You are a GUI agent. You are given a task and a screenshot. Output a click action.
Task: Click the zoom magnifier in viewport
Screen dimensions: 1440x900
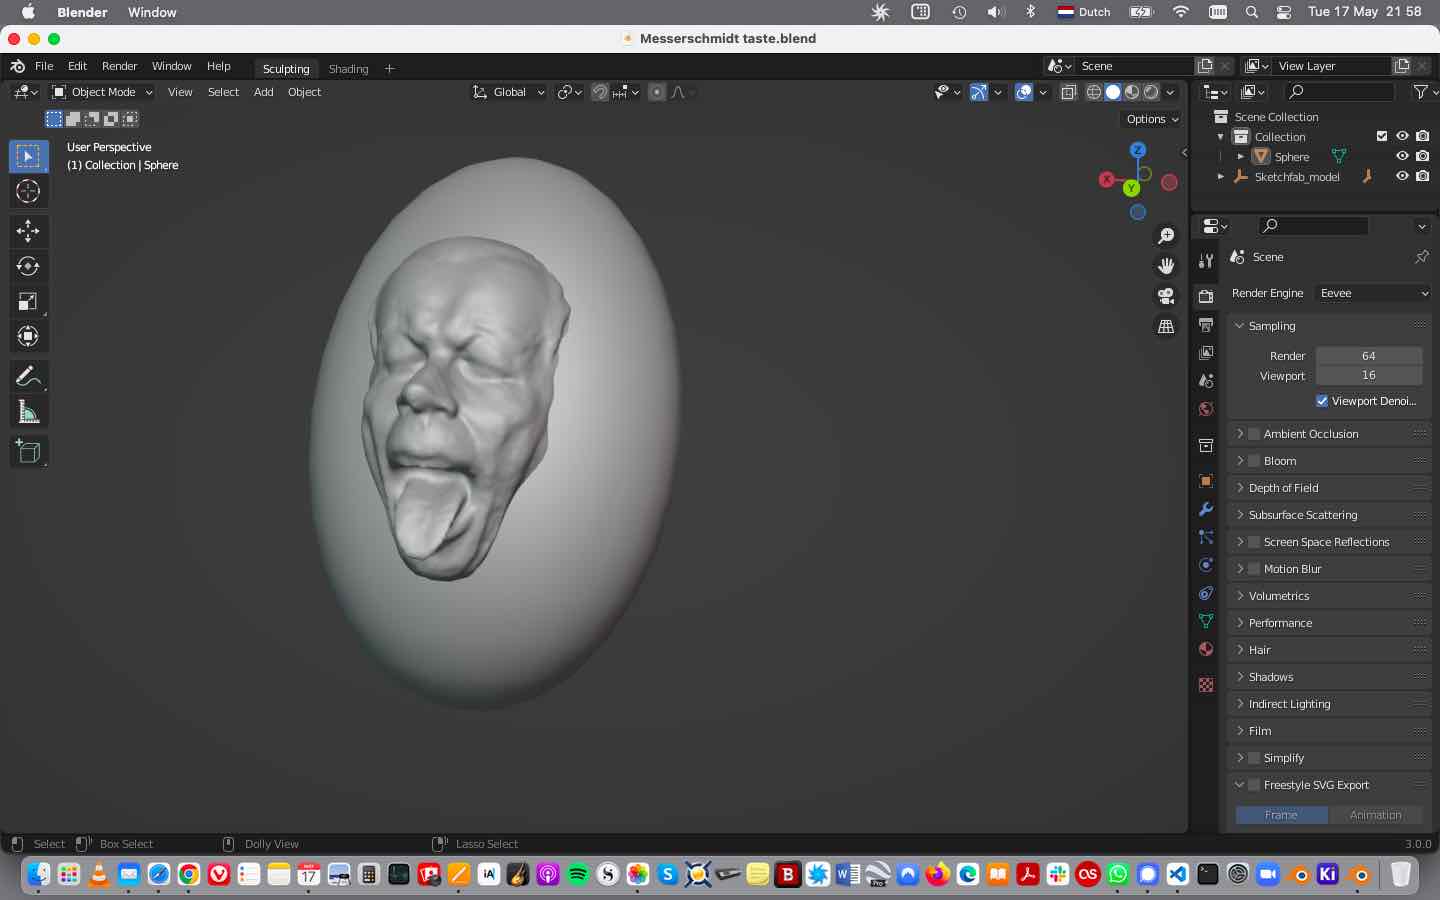[1166, 236]
